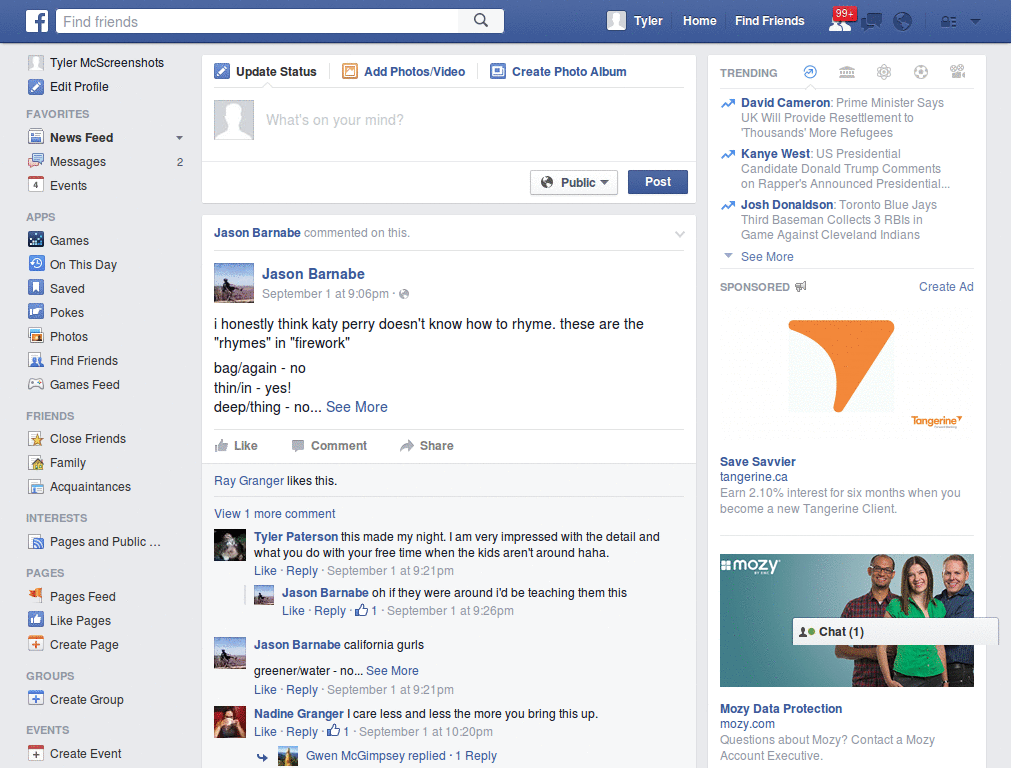Go to Home in top bar
The image size is (1024, 768).
pos(699,21)
